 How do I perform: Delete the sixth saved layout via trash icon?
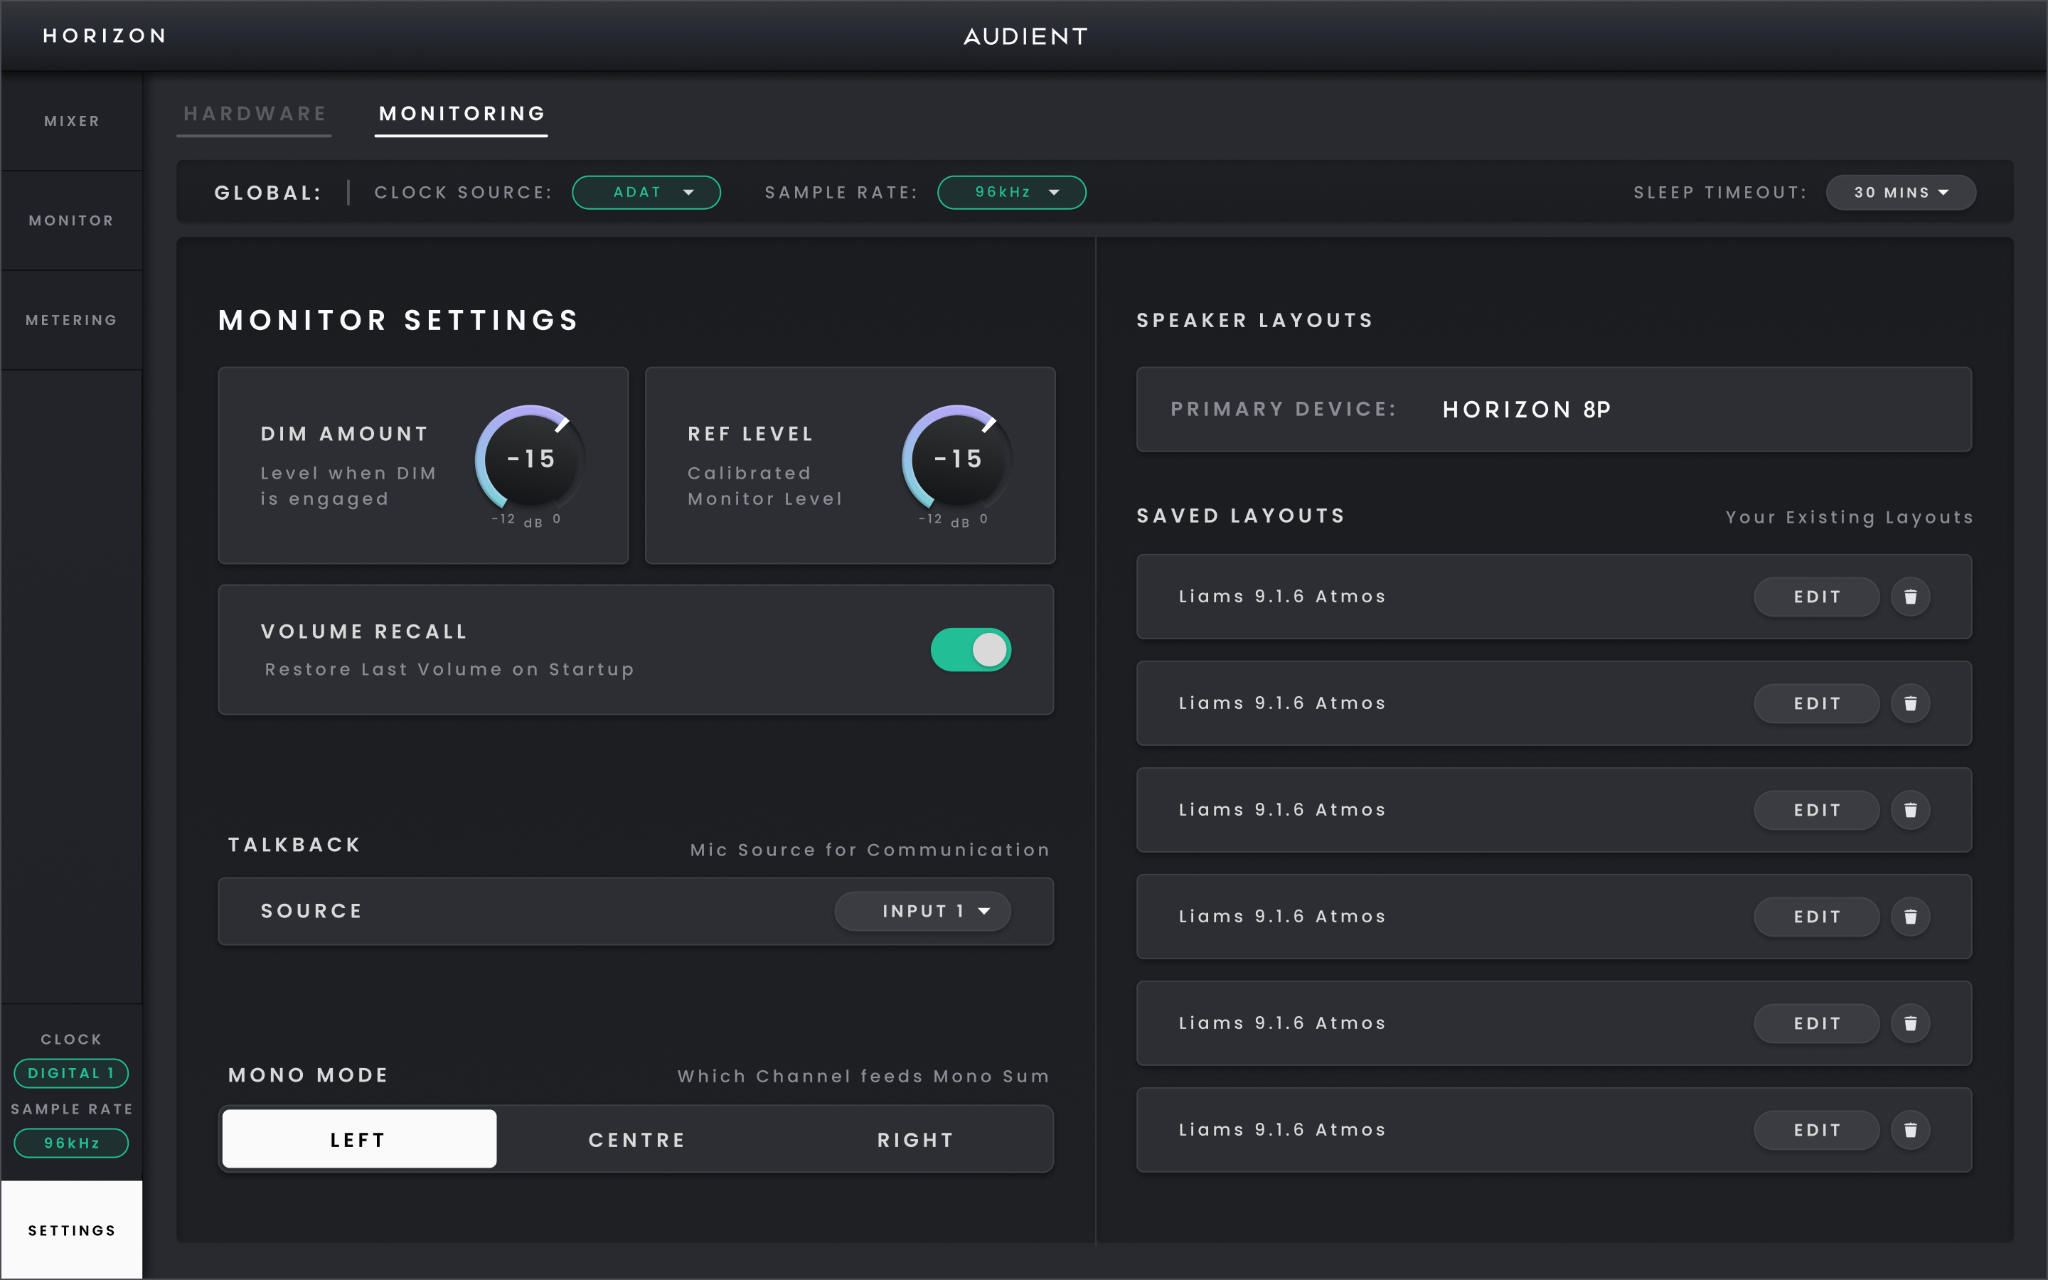click(1910, 1130)
